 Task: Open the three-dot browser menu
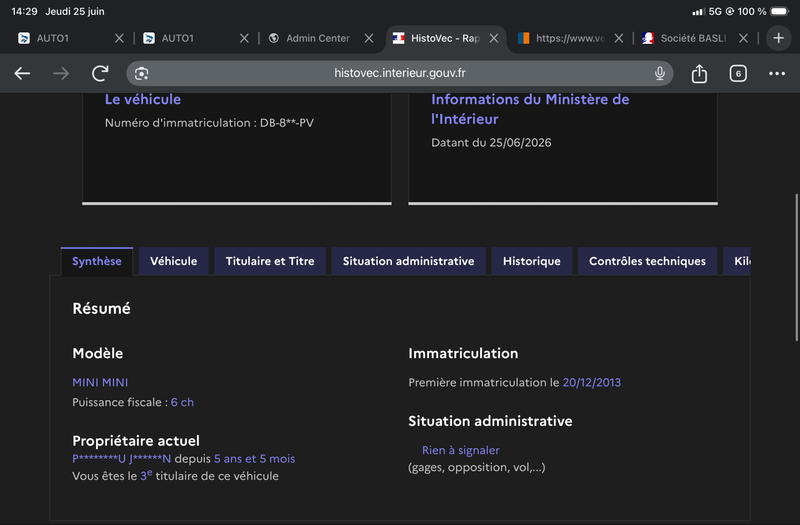pos(777,73)
